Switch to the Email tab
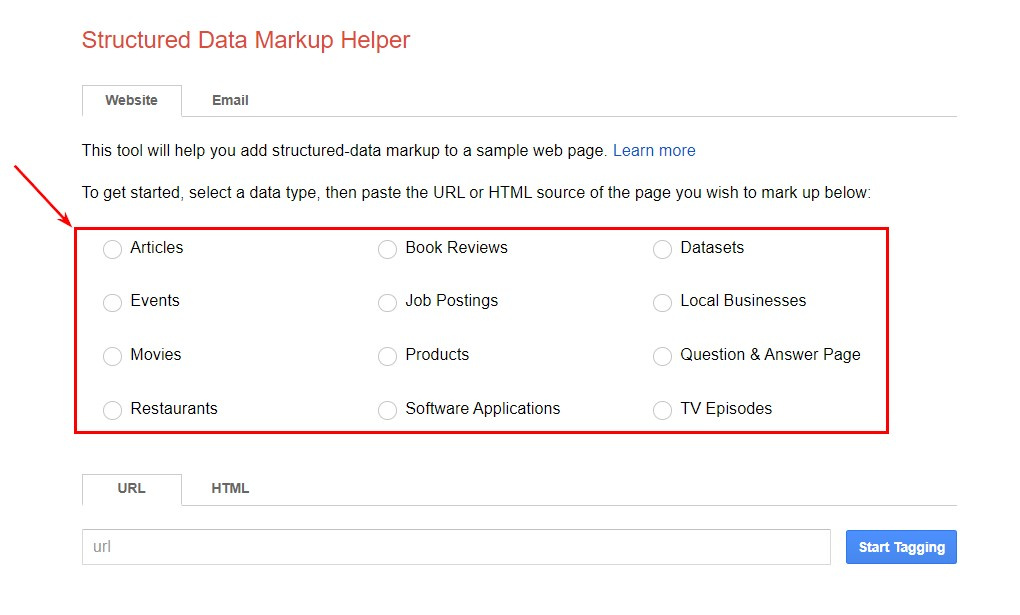Viewport: 1020px width, 615px height. [230, 100]
